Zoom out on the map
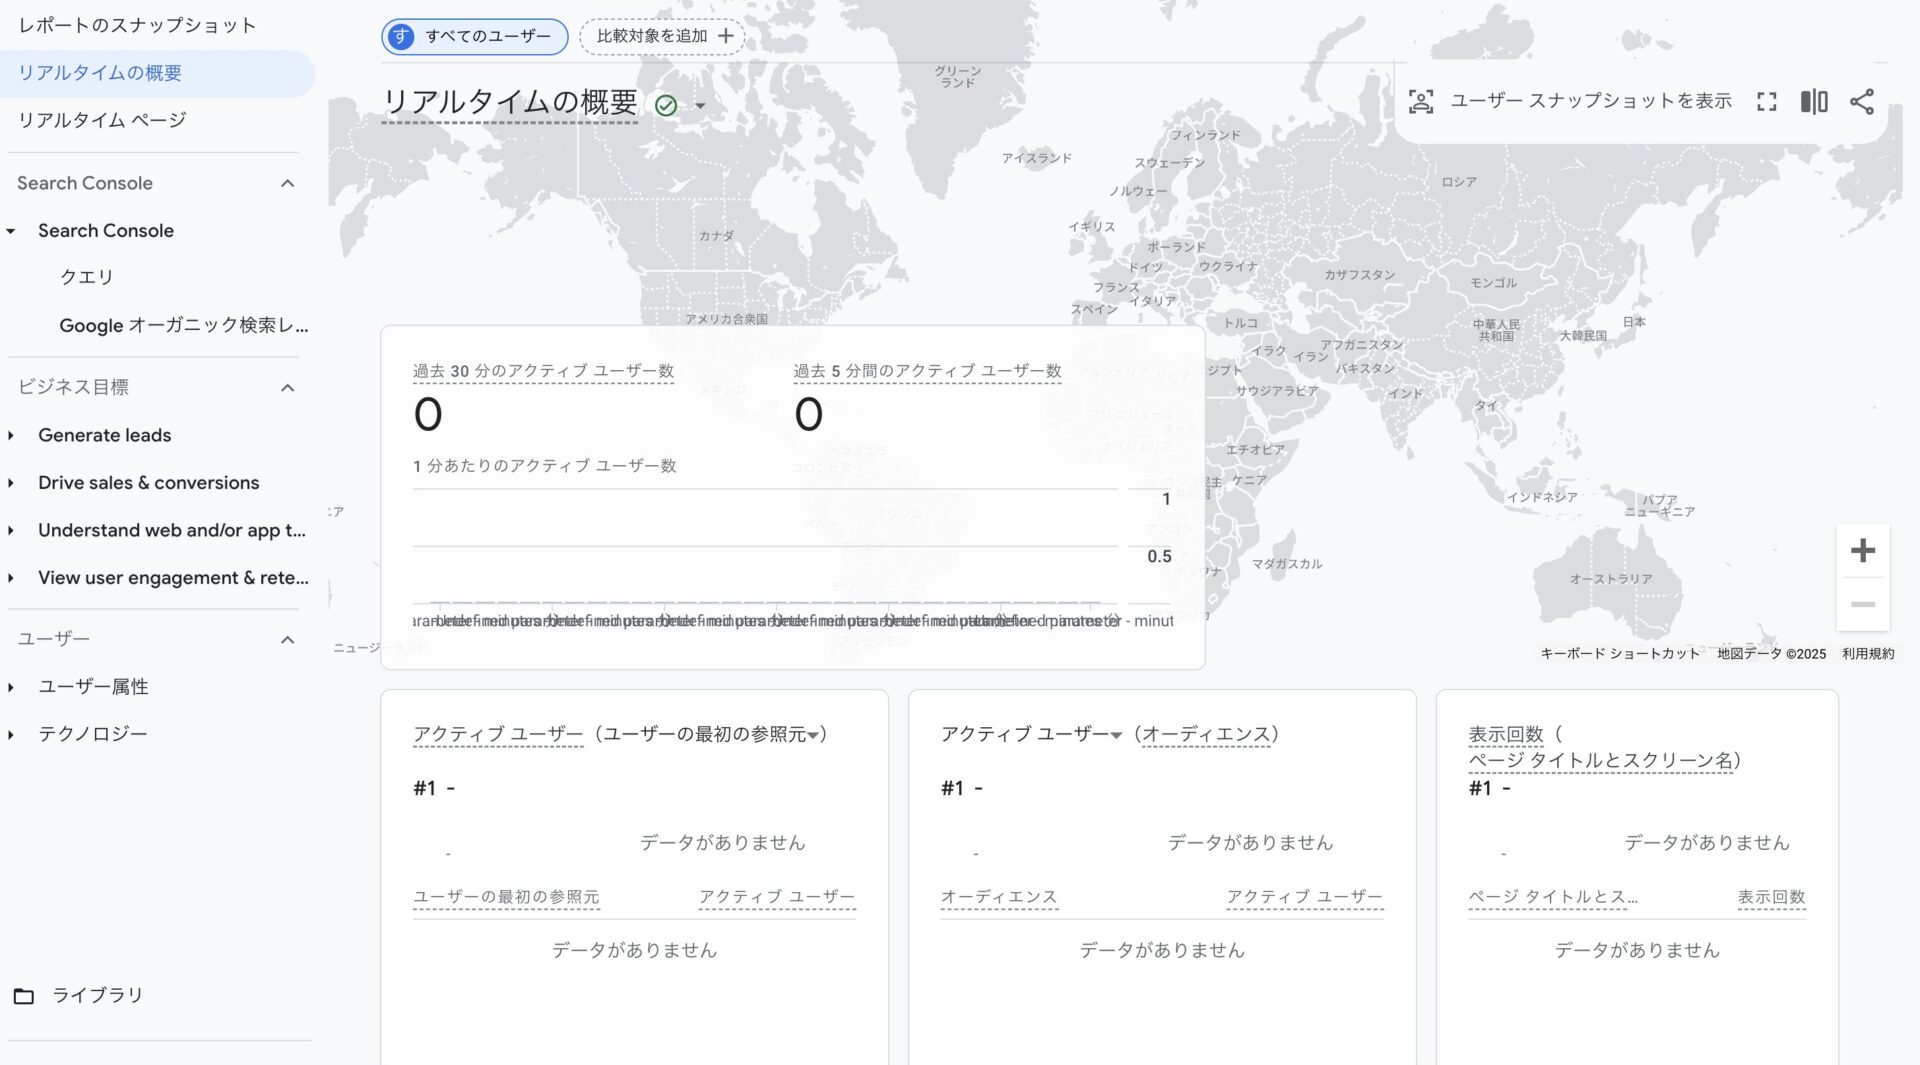The image size is (1920, 1065). [1862, 605]
